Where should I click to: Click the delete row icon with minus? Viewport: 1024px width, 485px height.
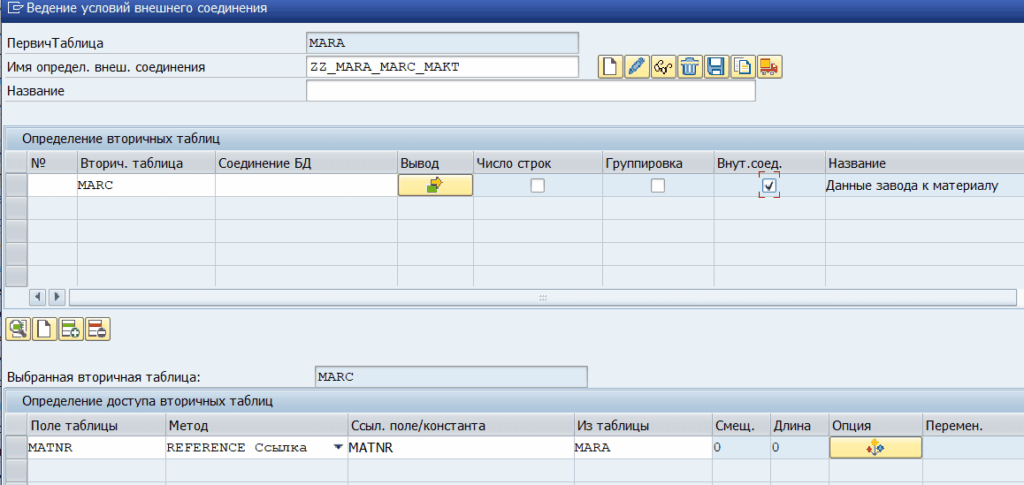coord(97,329)
